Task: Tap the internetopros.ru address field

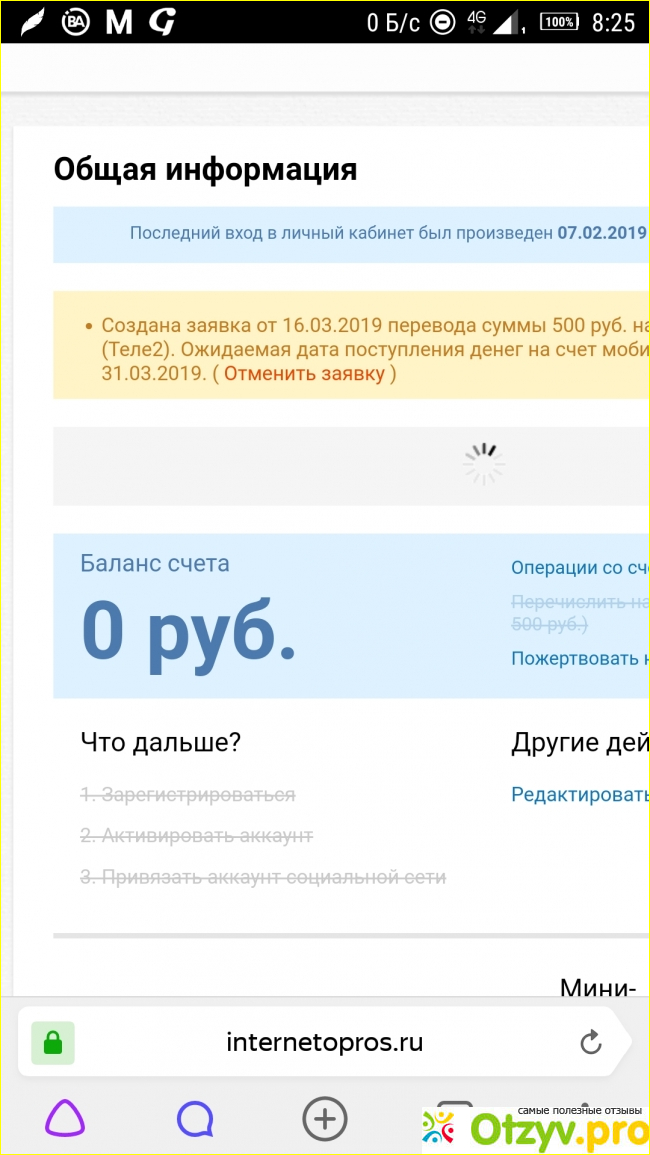Action: (x=324, y=1043)
